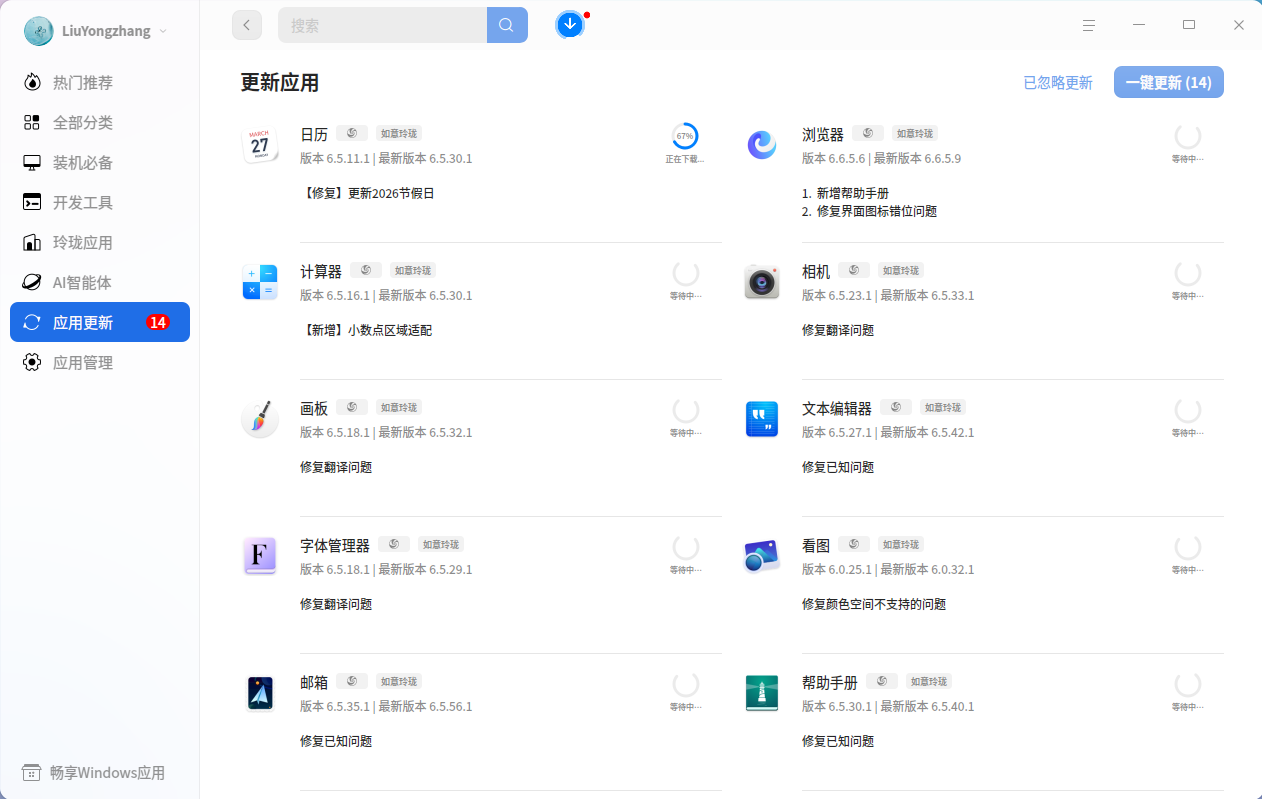Click the swirl badge next to 浏览器
Image resolution: width=1262 pixels, height=799 pixels.
point(868,133)
